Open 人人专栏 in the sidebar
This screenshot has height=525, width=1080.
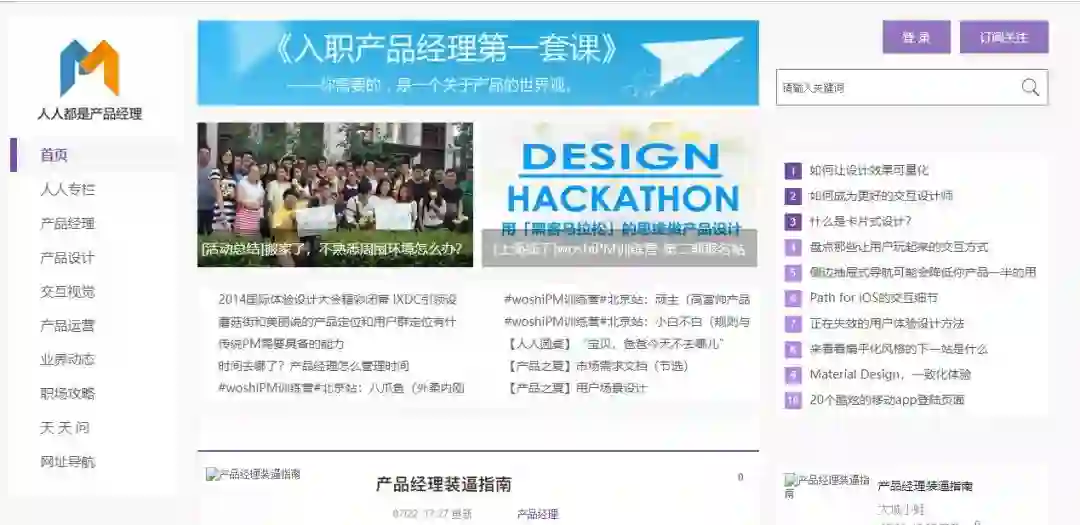pos(68,189)
